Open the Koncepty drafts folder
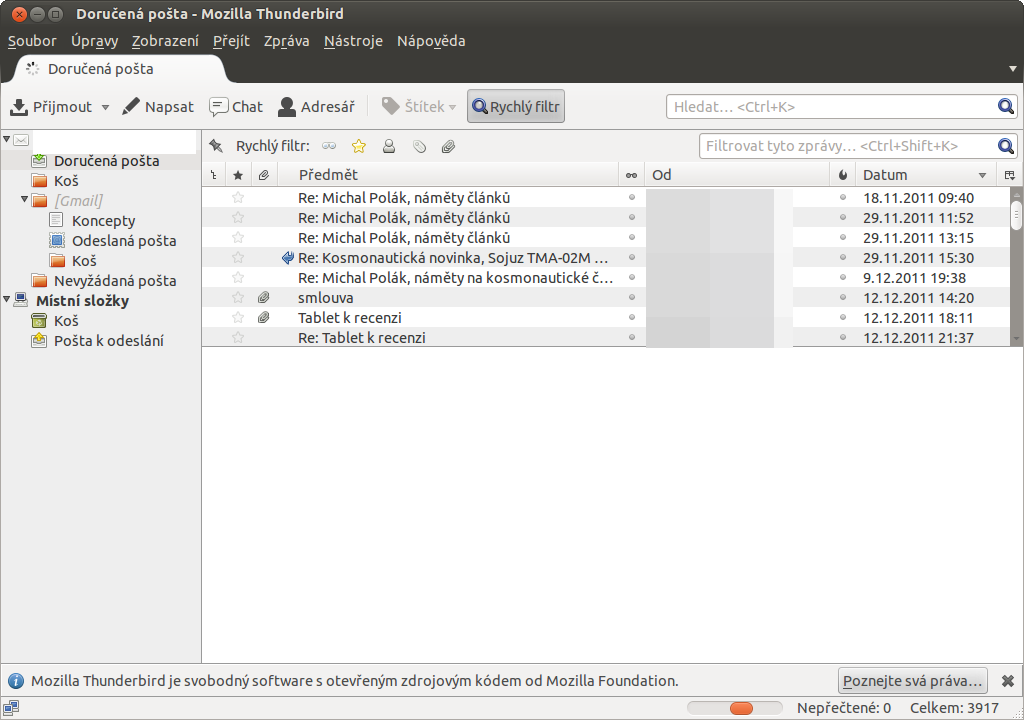Viewport: 1024px width, 720px height. pos(103,221)
